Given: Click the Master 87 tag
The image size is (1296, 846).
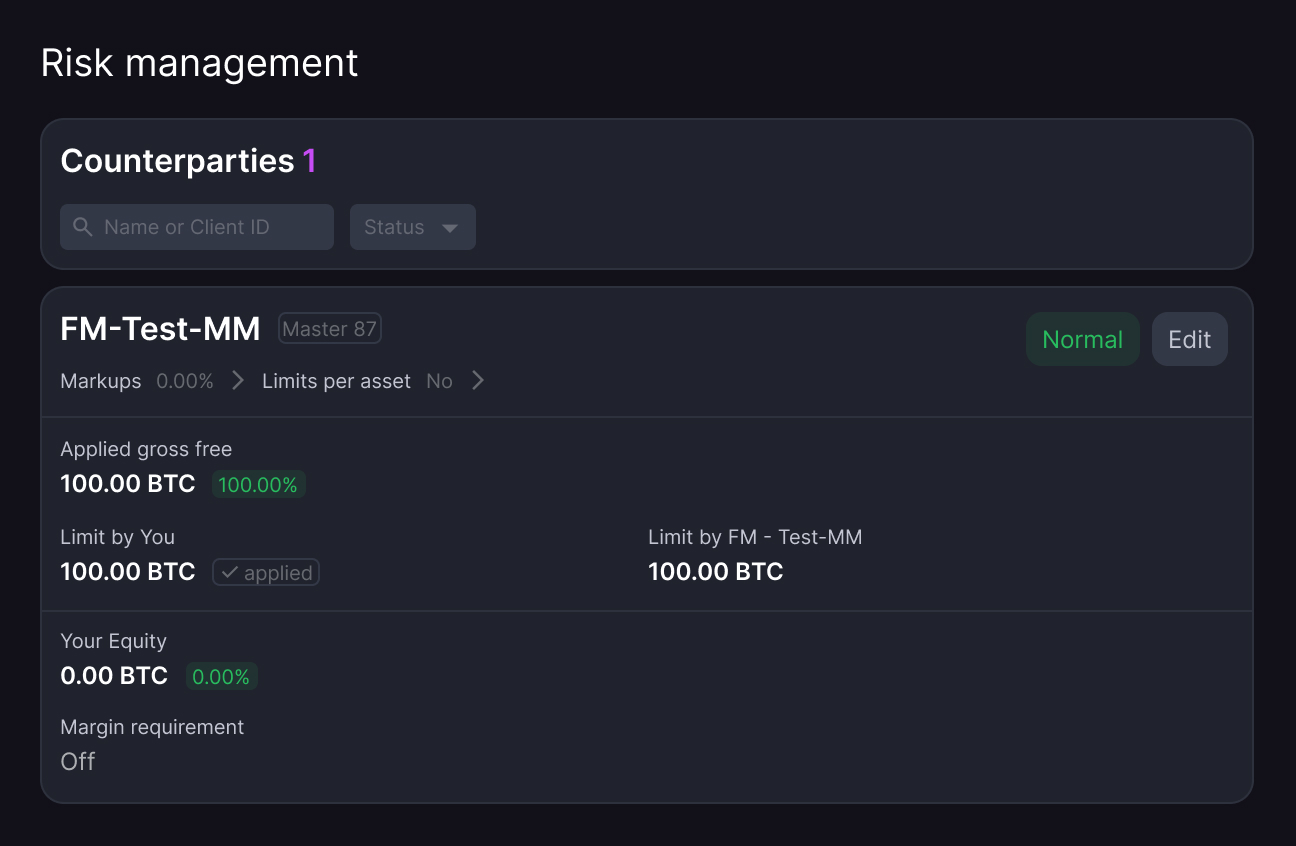Looking at the screenshot, I should tap(330, 329).
